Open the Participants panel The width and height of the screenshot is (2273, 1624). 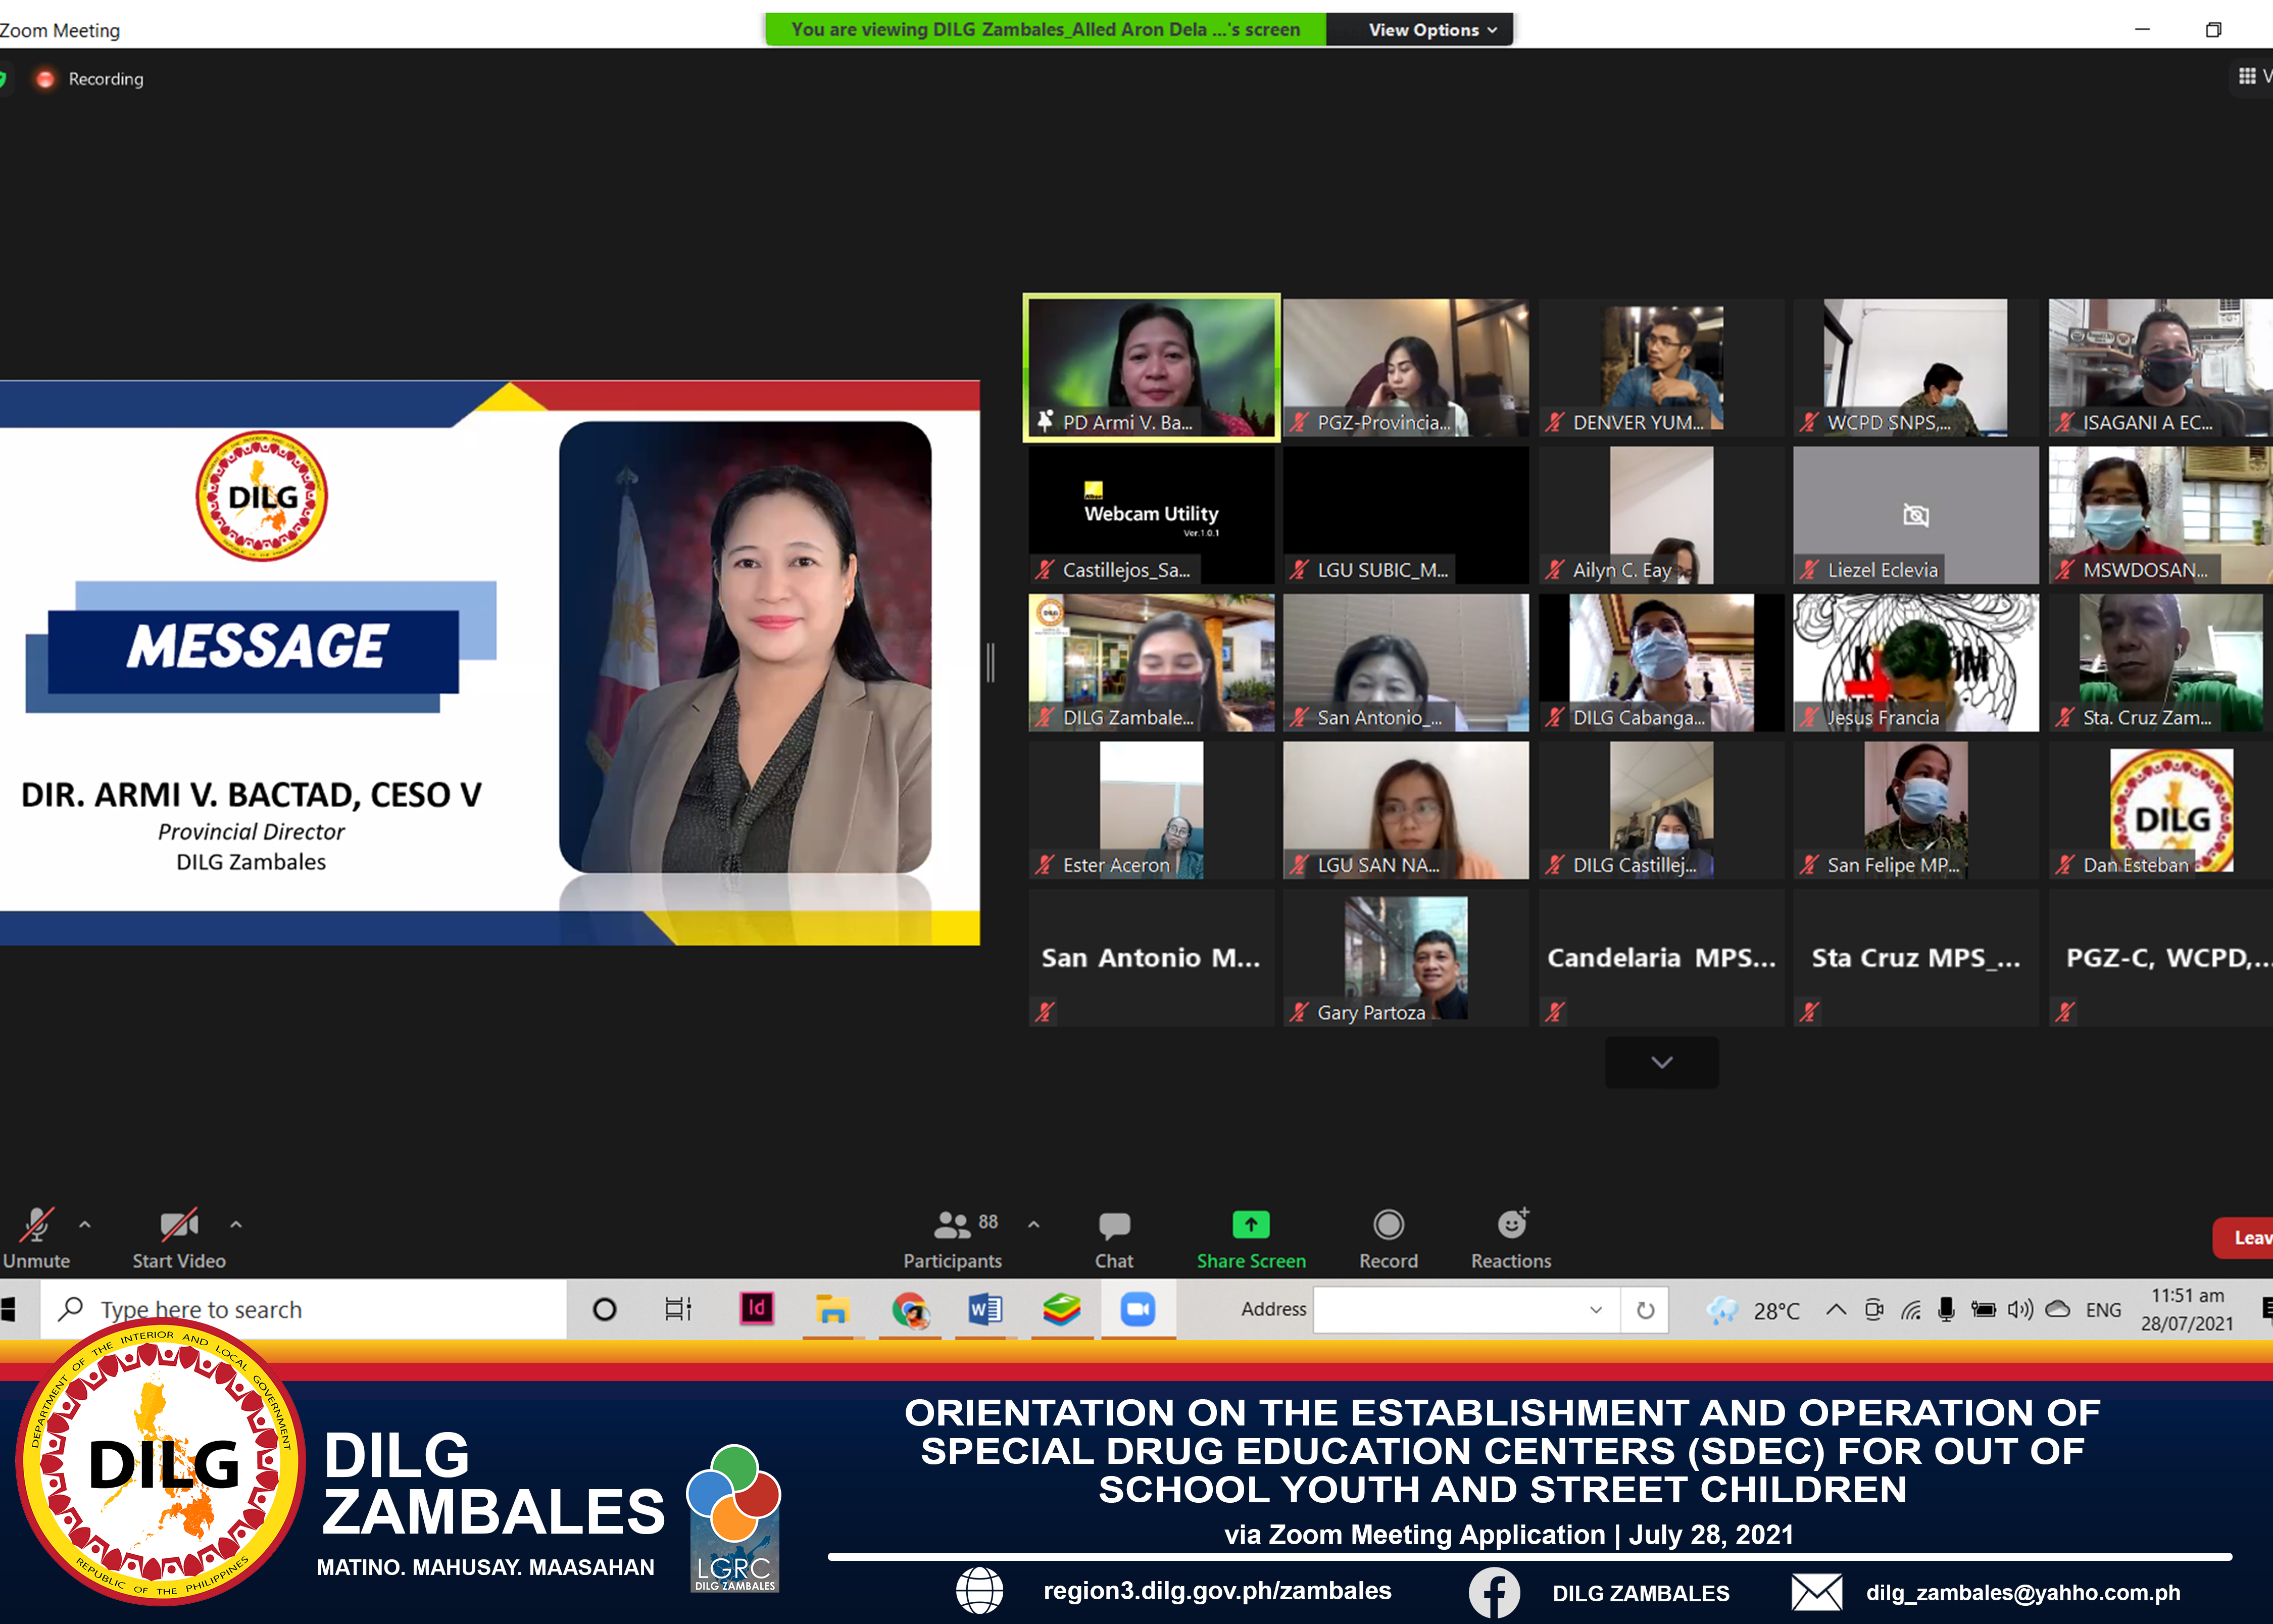click(952, 1239)
